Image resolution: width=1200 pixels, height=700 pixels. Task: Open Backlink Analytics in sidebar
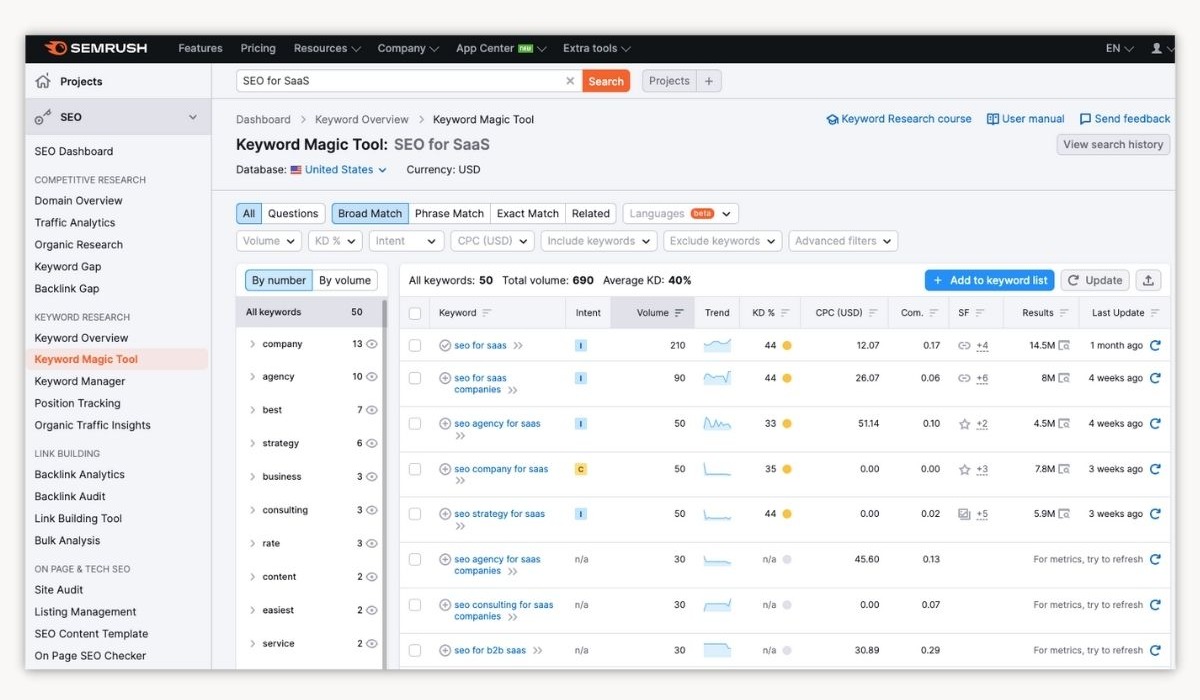click(80, 475)
